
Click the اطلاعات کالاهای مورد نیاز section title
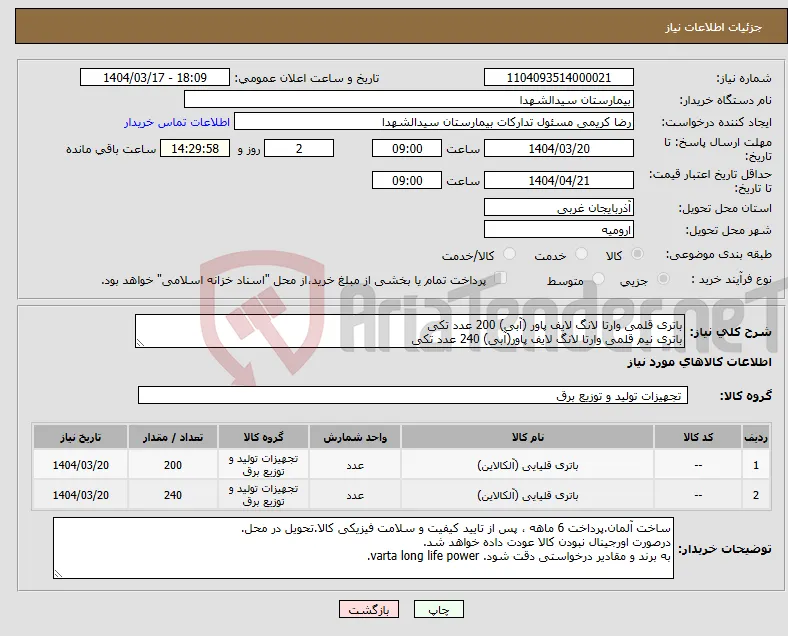click(x=699, y=362)
